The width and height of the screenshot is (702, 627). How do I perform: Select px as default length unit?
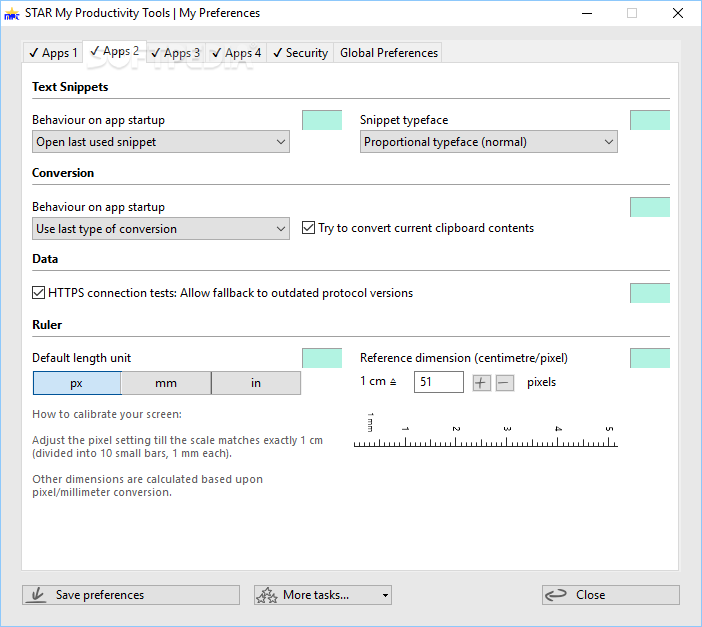tap(77, 383)
